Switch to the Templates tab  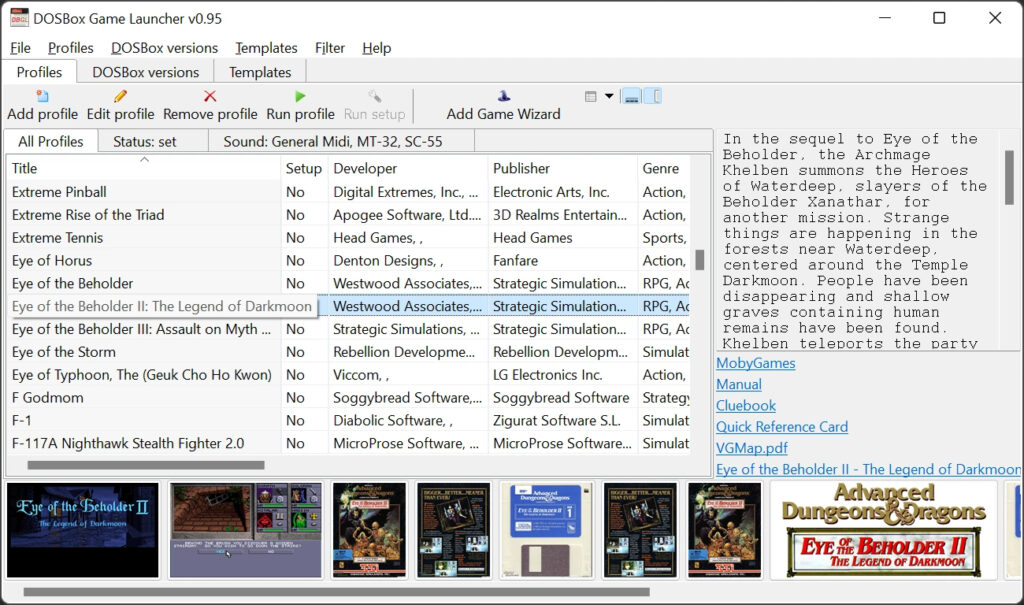click(x=260, y=71)
